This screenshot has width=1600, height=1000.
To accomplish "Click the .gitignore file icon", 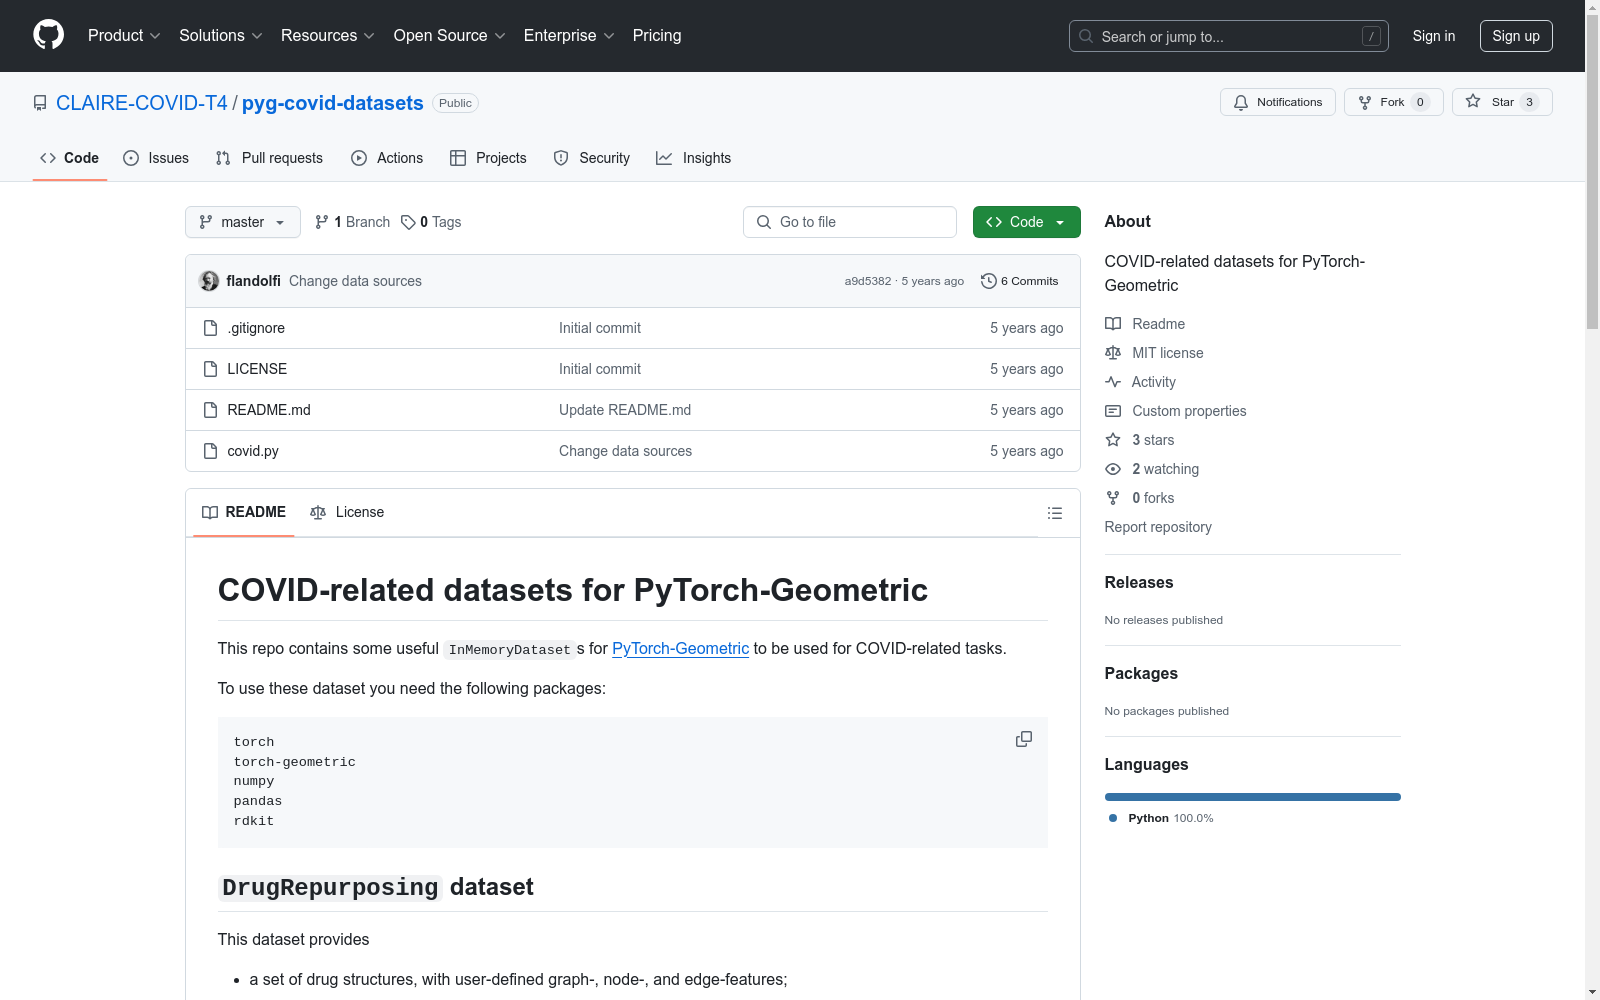I will tap(210, 328).
